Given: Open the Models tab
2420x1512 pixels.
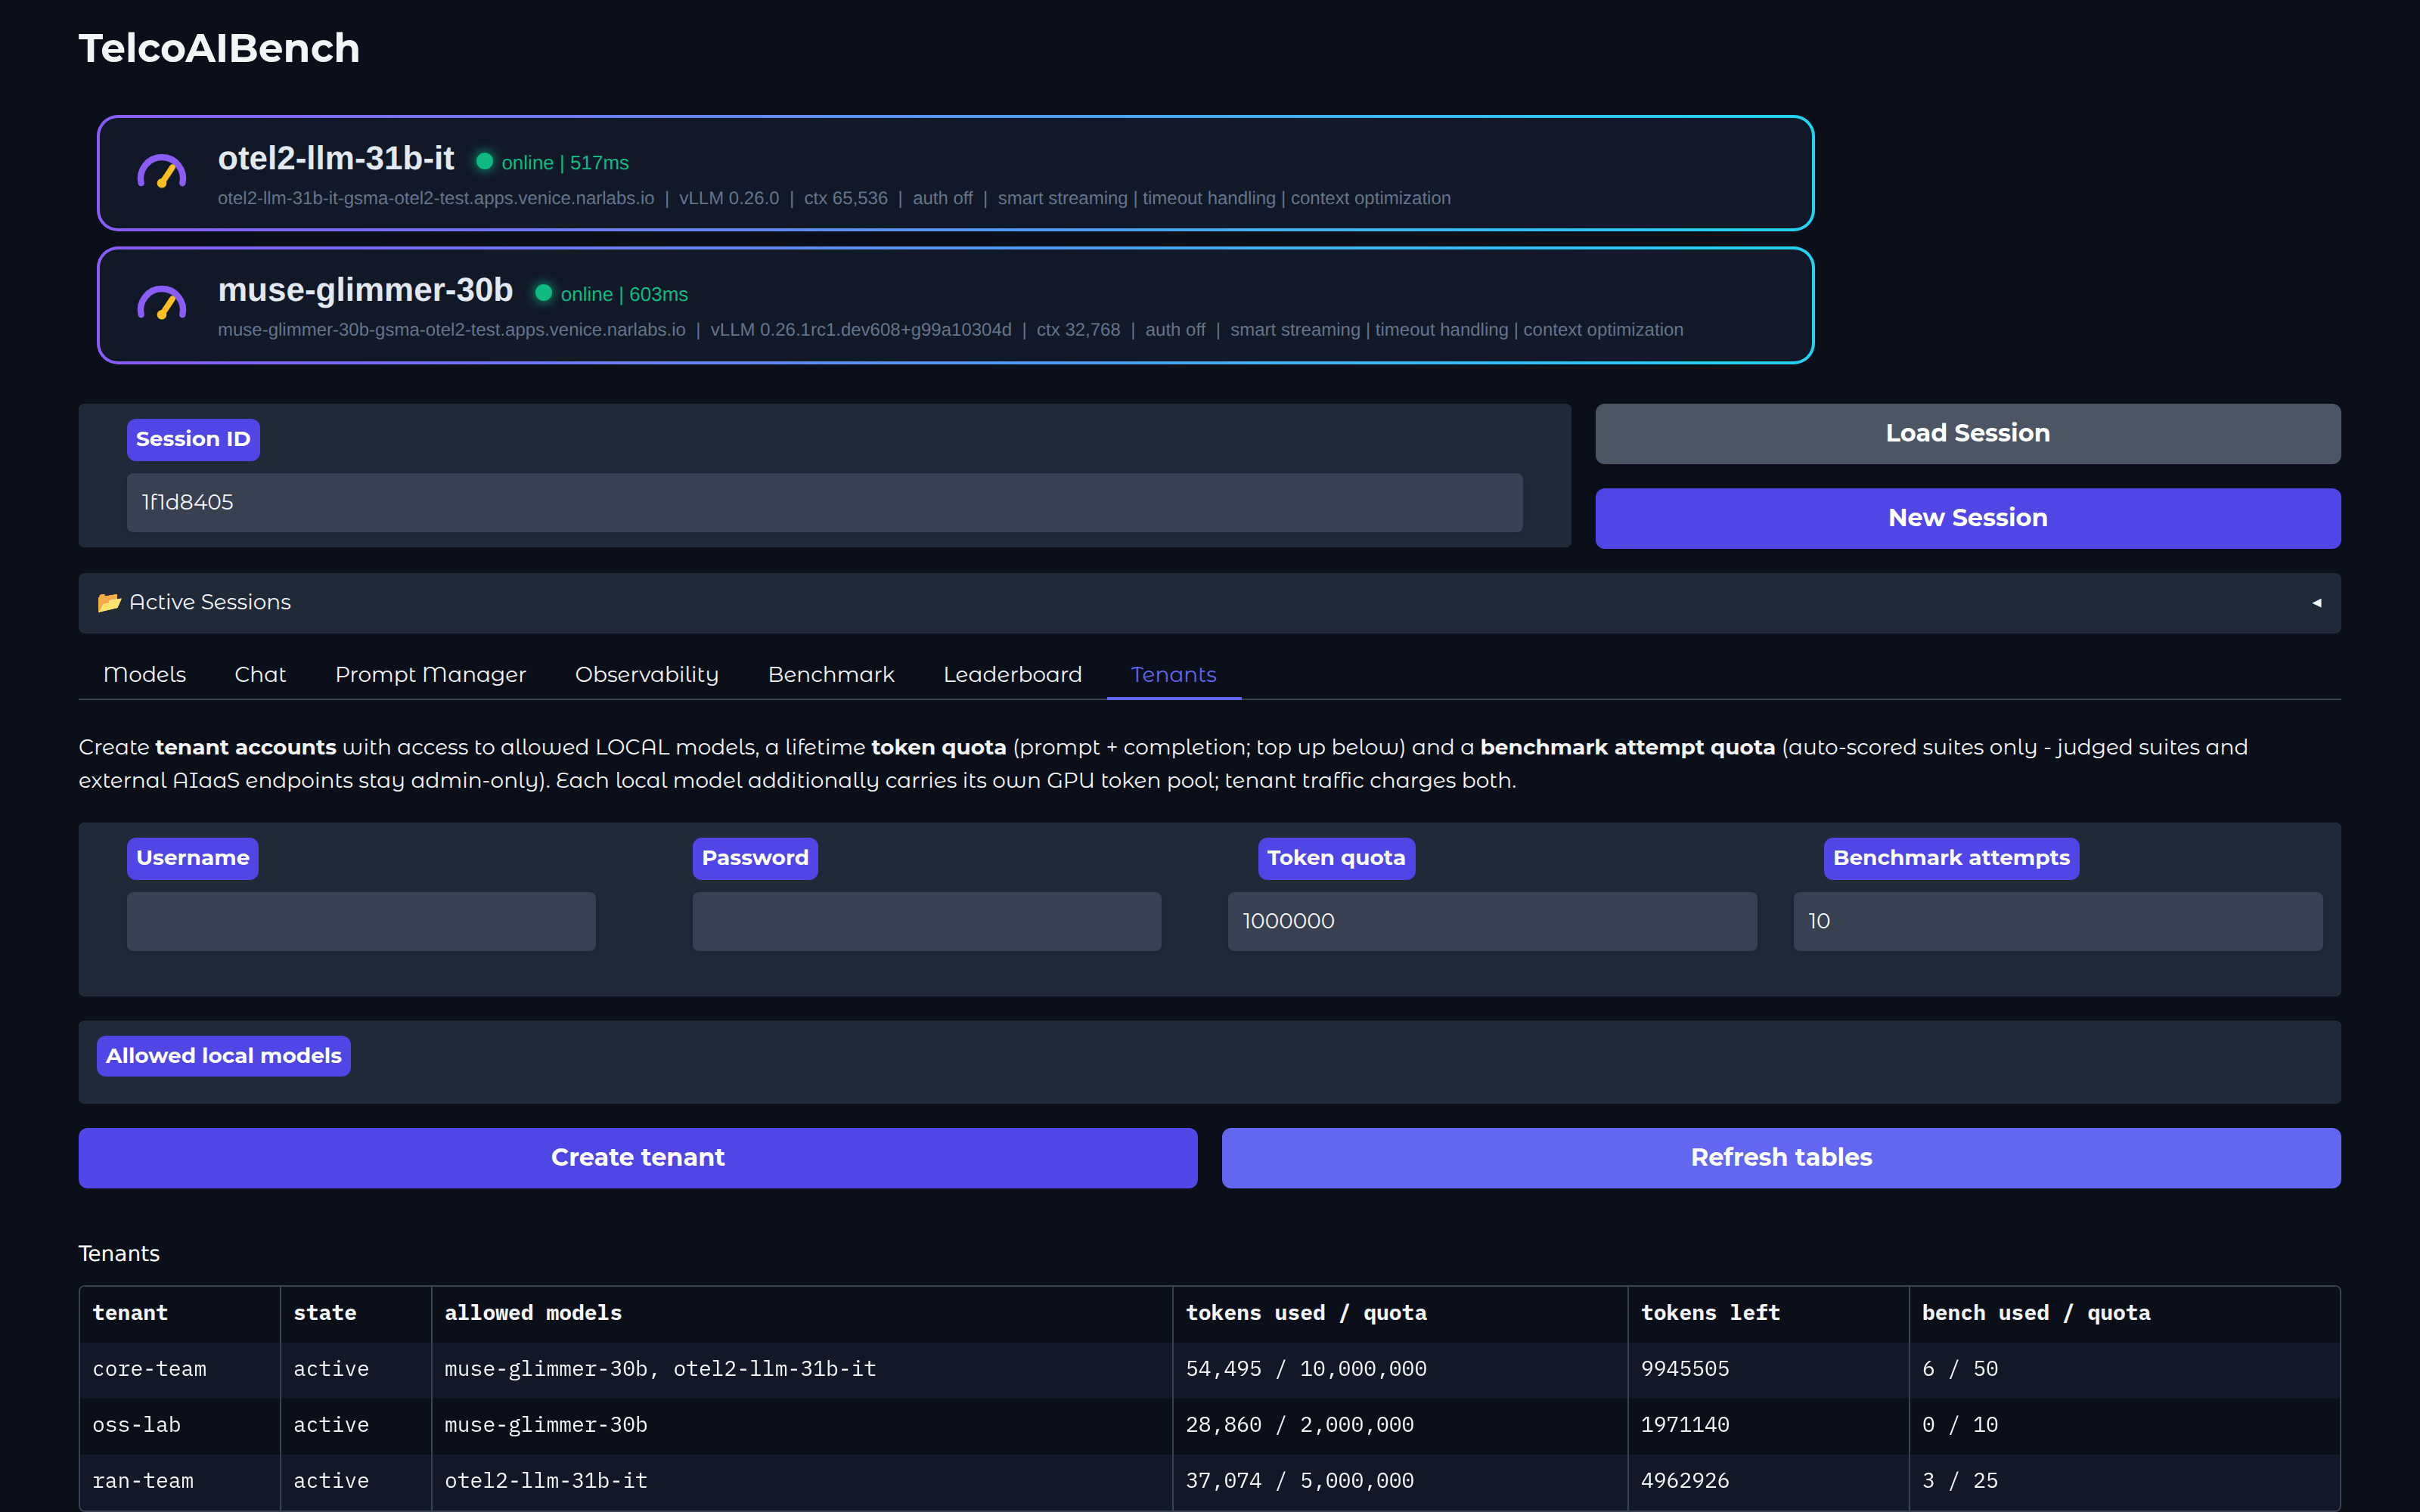Looking at the screenshot, I should (145, 675).
